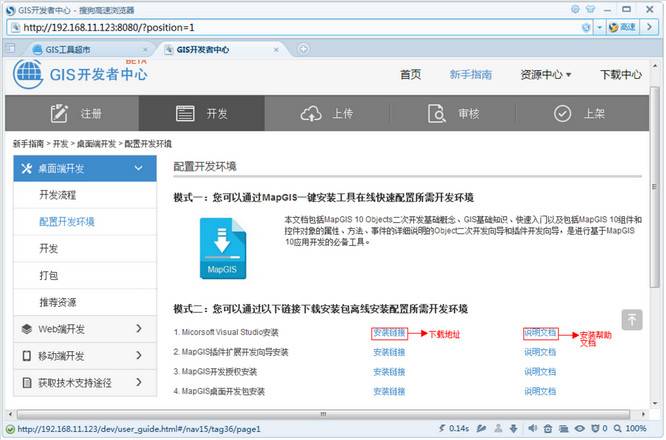Open 安装链接 for Microsoft Visual Studio

pos(389,333)
